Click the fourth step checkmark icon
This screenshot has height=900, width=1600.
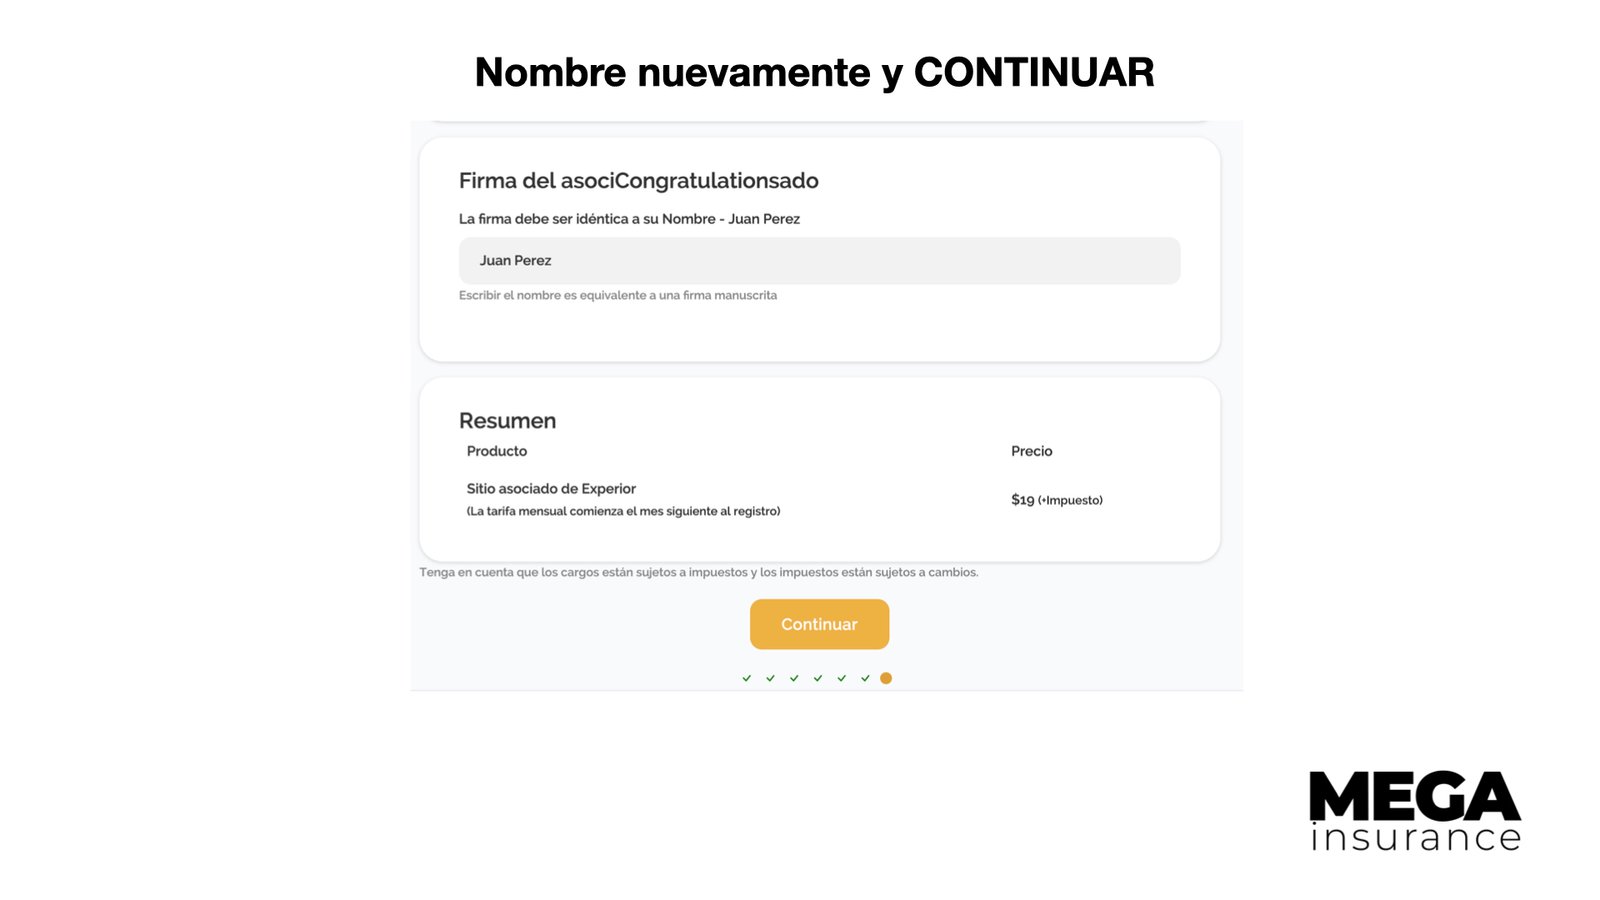pos(818,678)
